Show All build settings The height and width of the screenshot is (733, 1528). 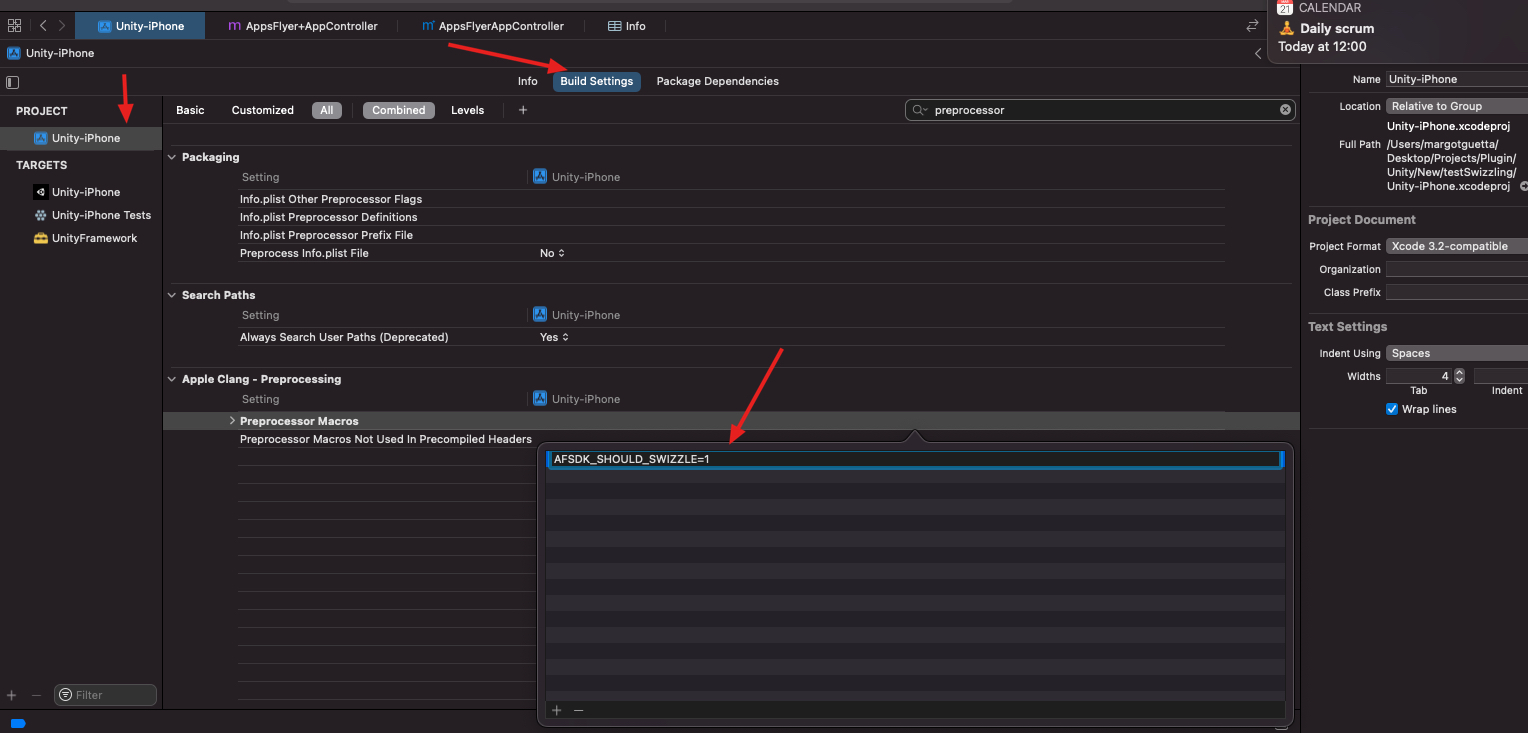(327, 110)
